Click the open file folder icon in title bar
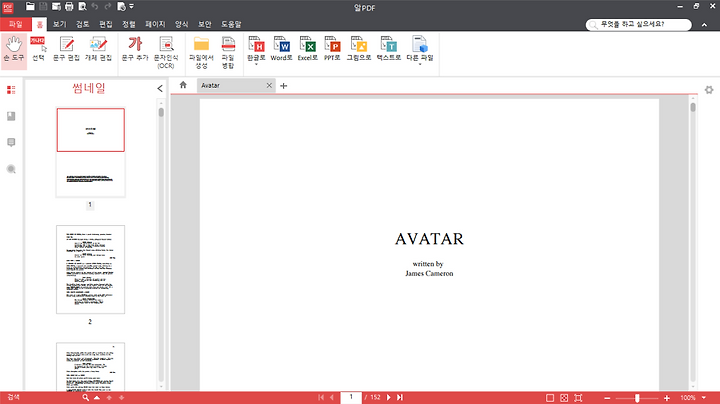 (30, 6)
